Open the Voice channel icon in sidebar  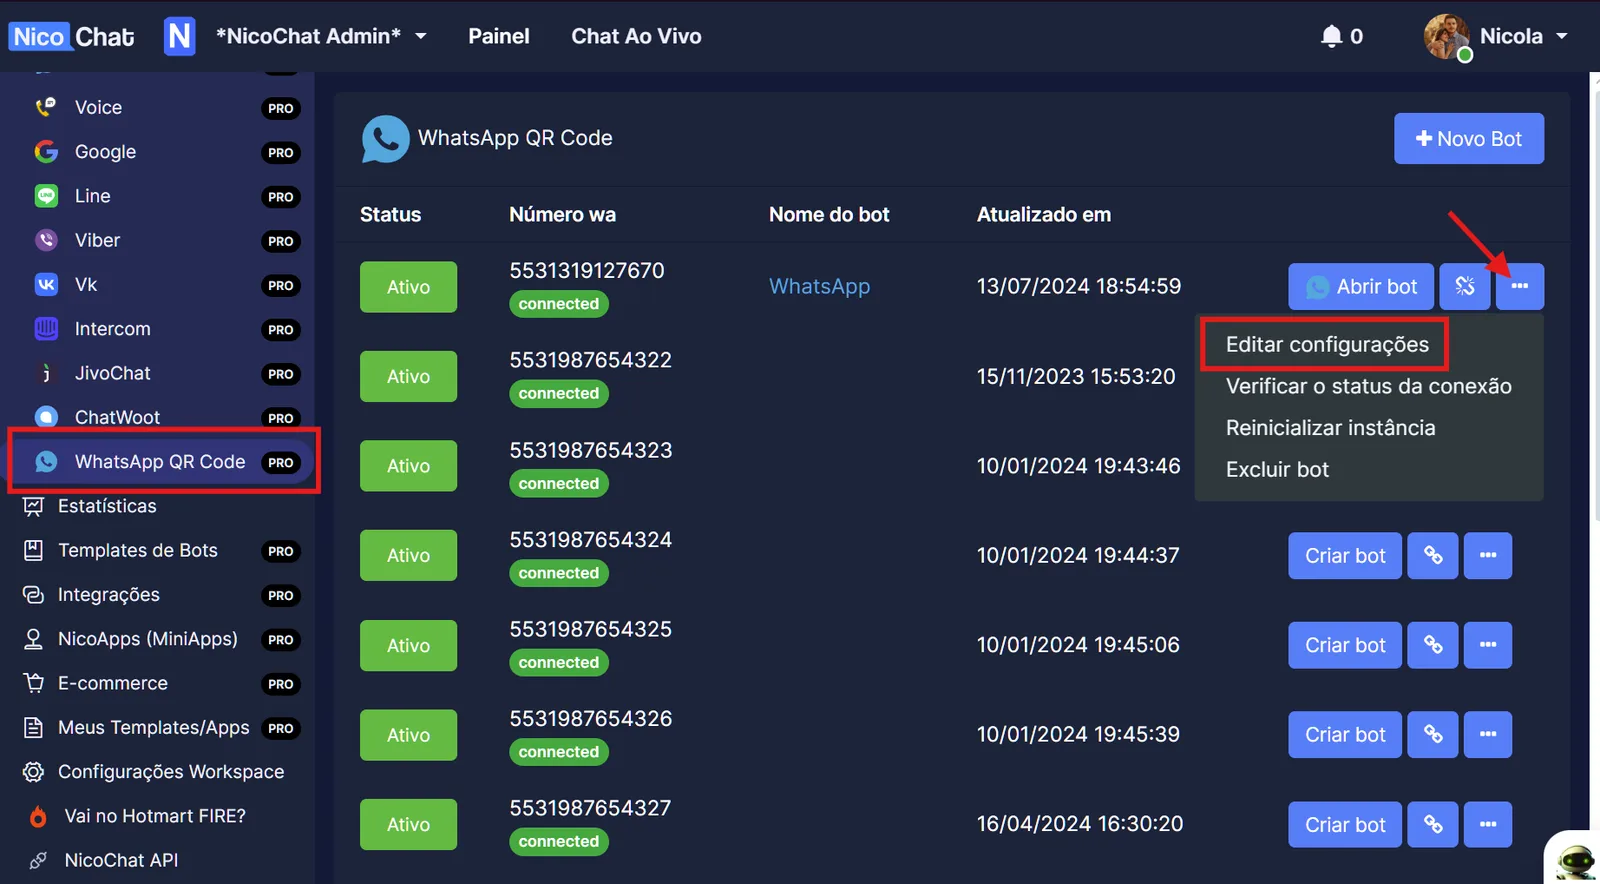point(46,107)
